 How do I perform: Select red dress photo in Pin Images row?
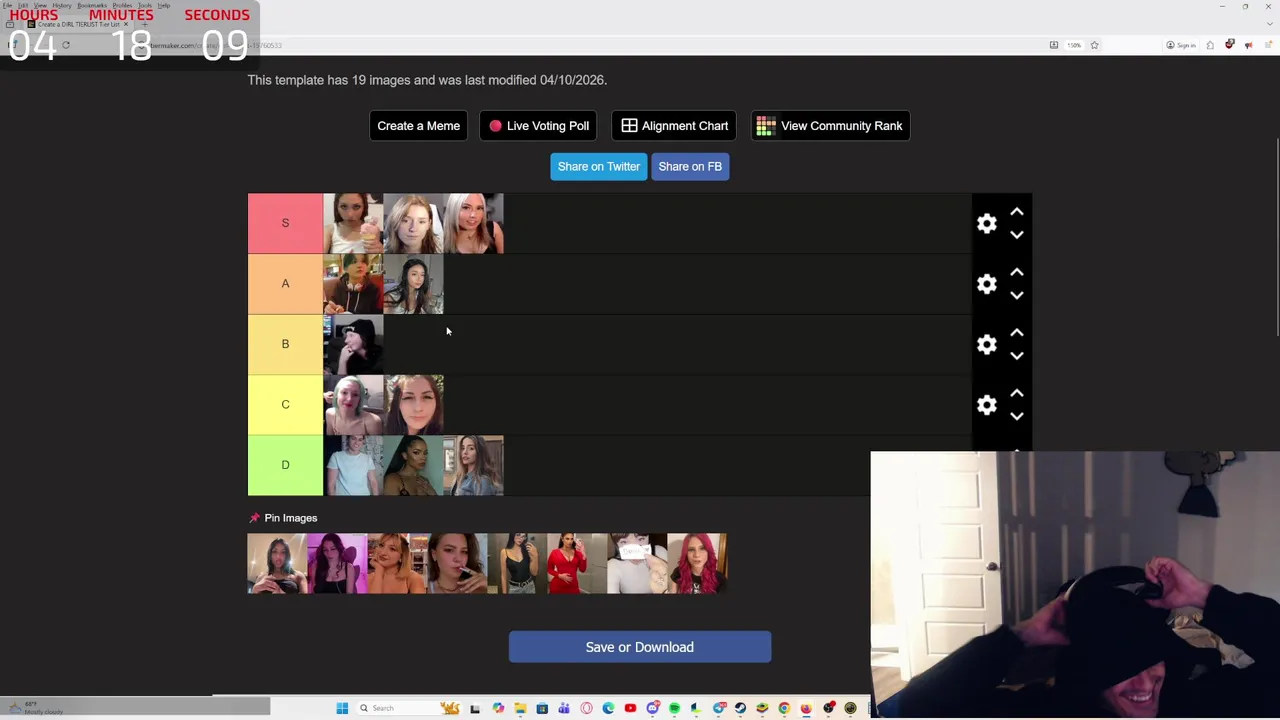pos(577,564)
